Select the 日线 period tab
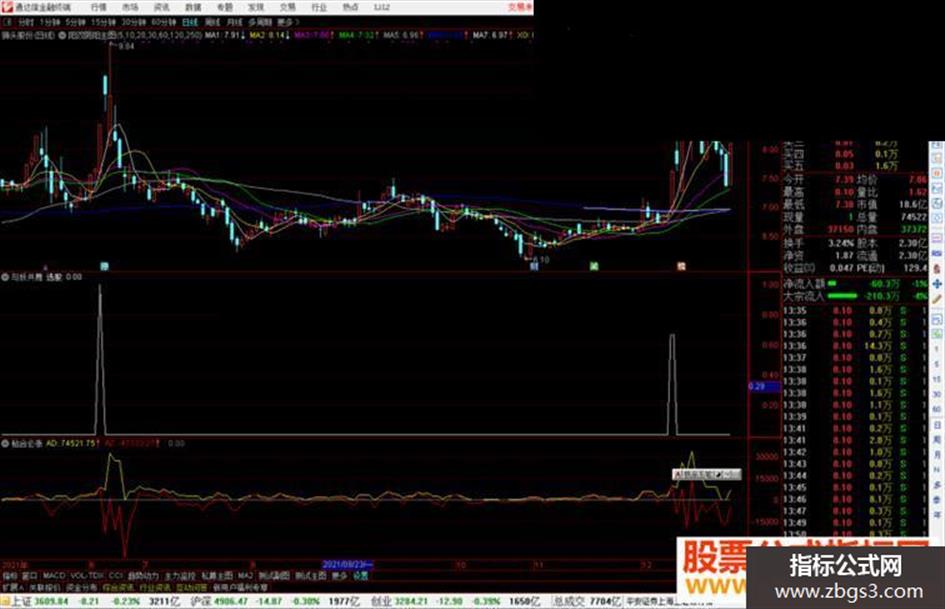This screenshot has width=945, height=609. point(190,22)
